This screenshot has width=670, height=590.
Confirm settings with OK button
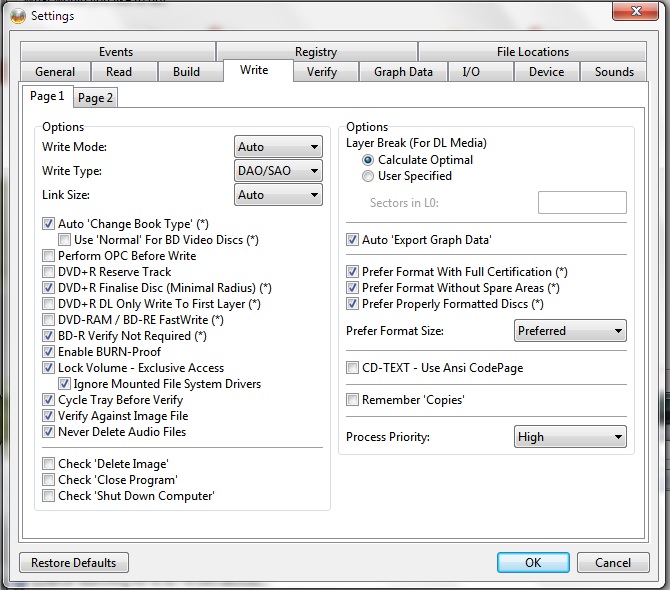[533, 563]
